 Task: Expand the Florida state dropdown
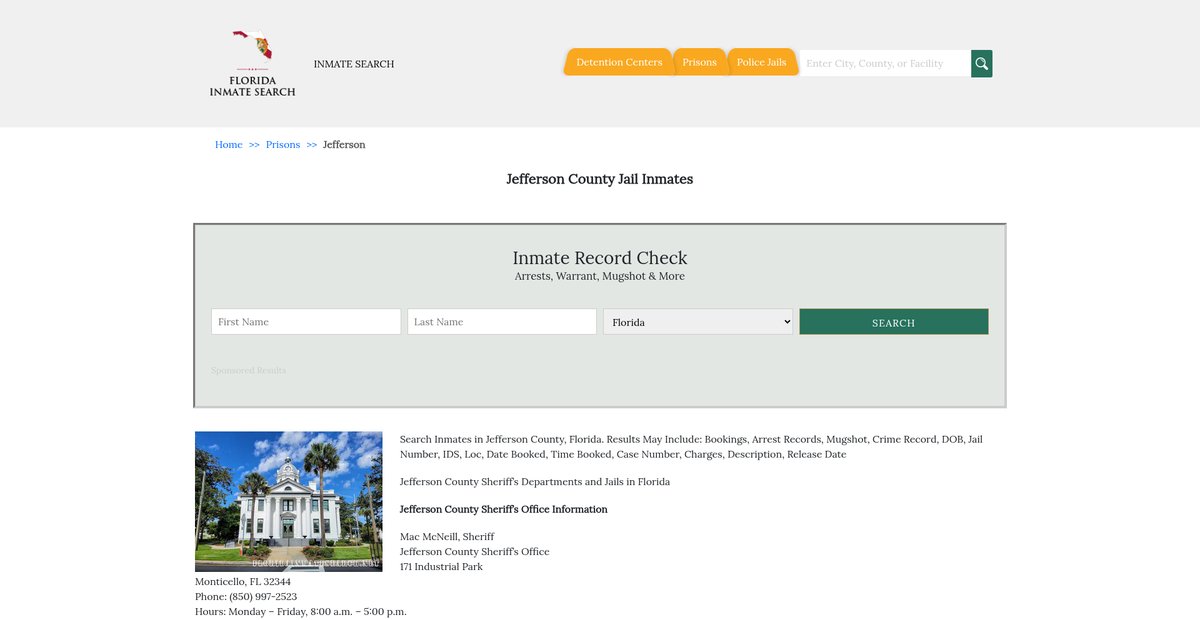click(x=698, y=322)
